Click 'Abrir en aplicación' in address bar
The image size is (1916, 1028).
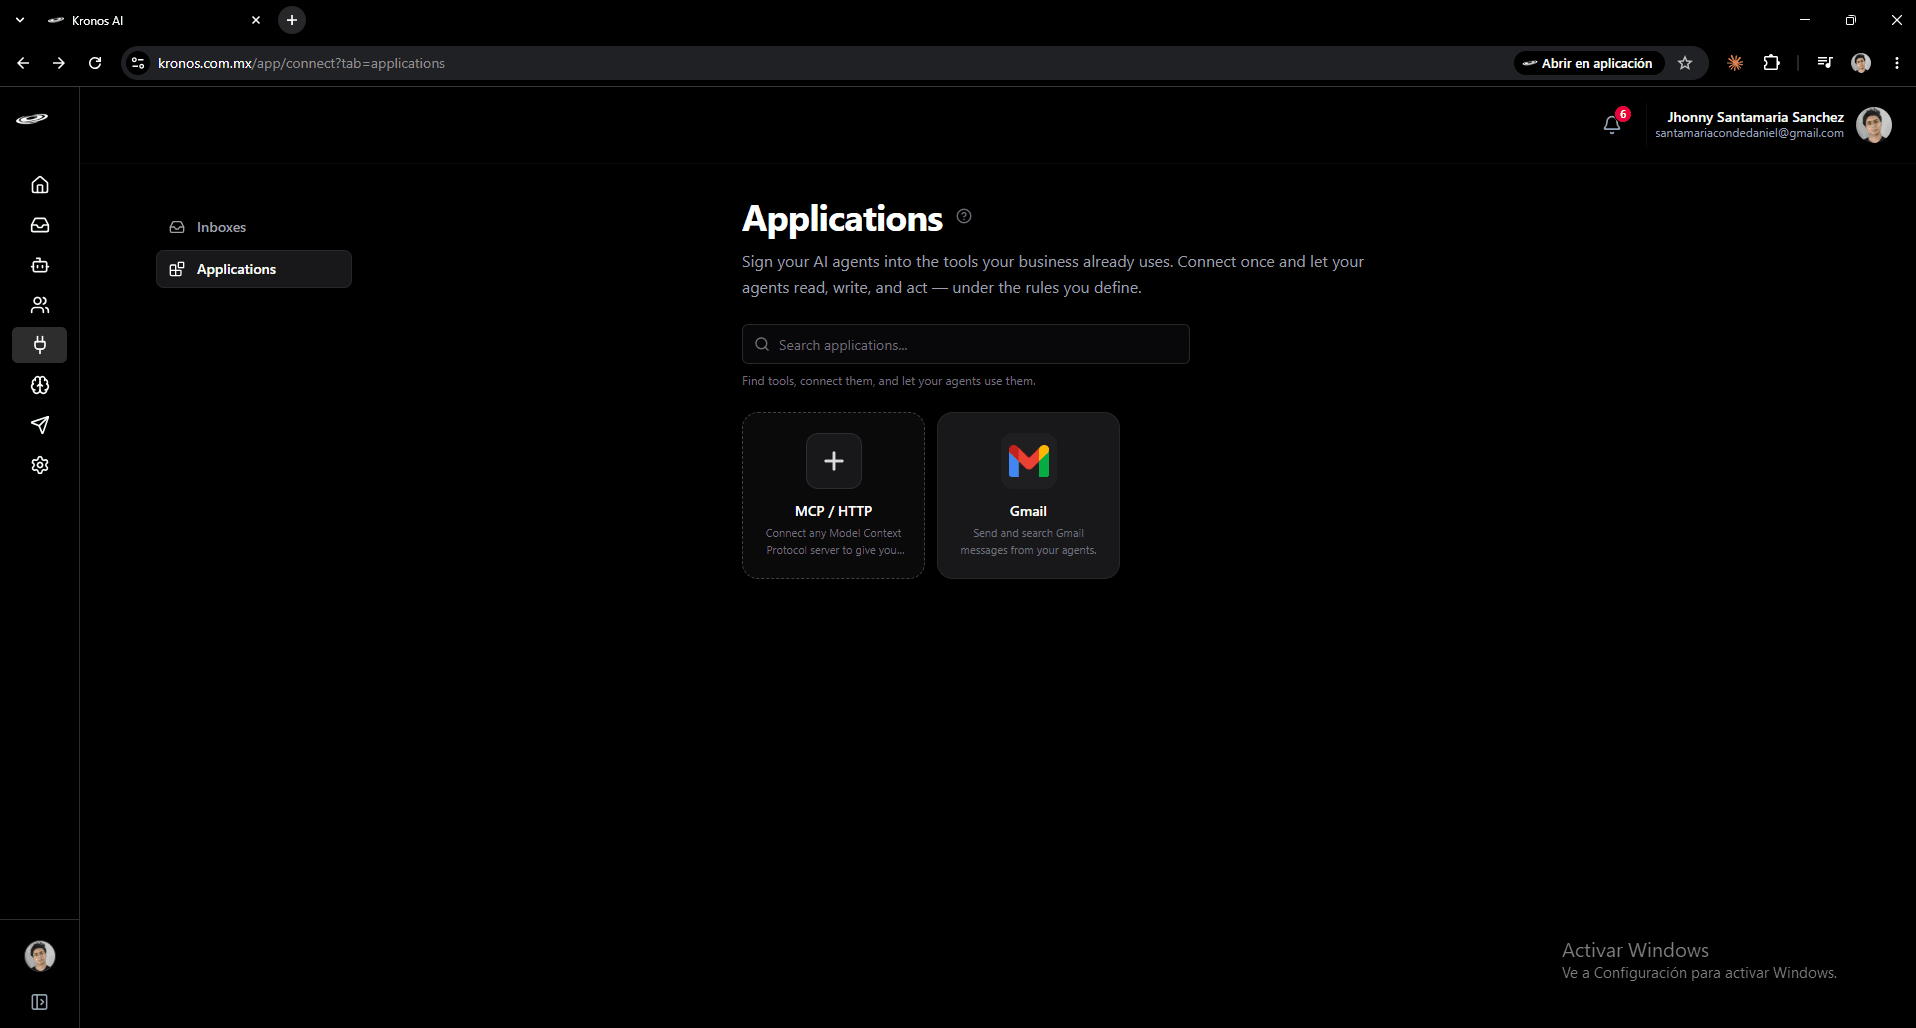pos(1588,63)
